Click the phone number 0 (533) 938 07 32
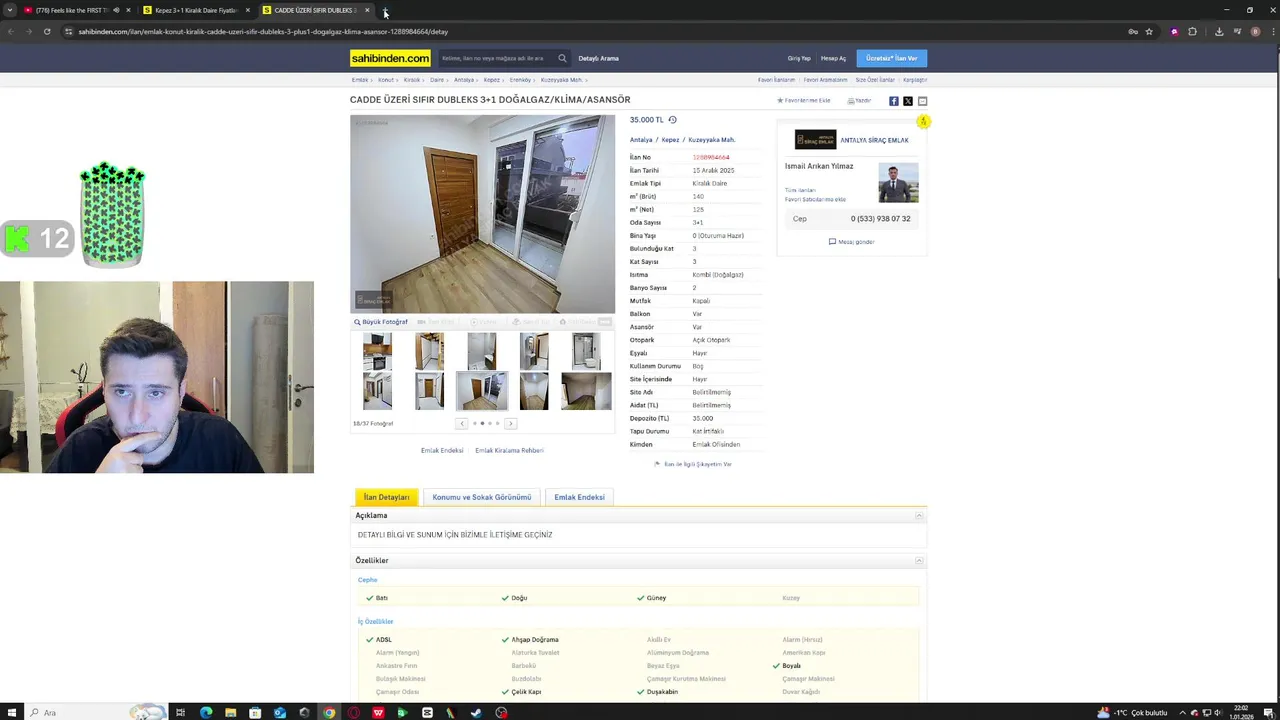1280x720 pixels. coord(880,219)
